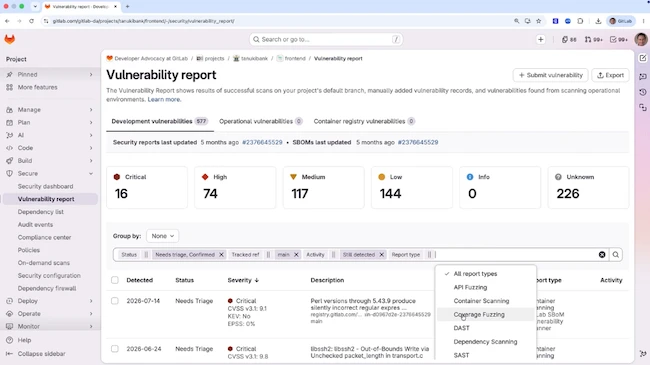
Task: Run the filter search magnifier button
Action: click(x=616, y=255)
